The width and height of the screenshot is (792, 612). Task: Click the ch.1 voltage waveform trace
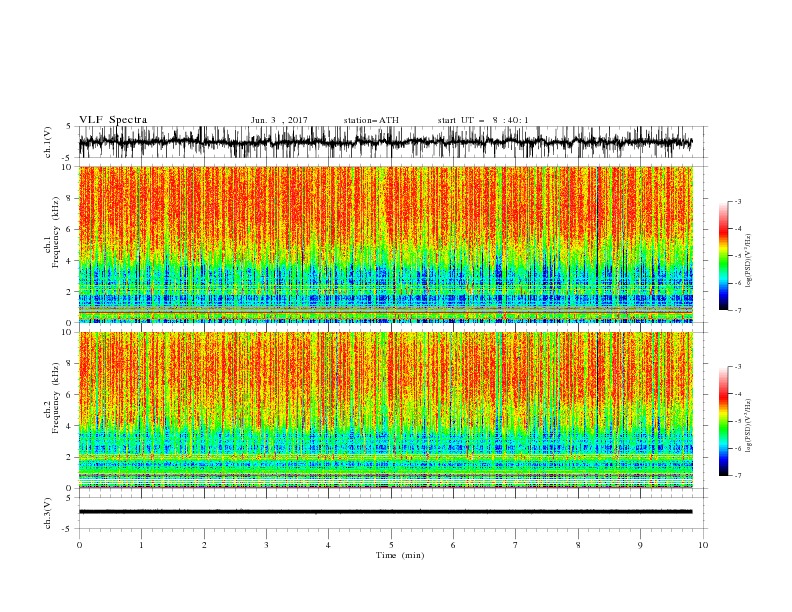385,142
